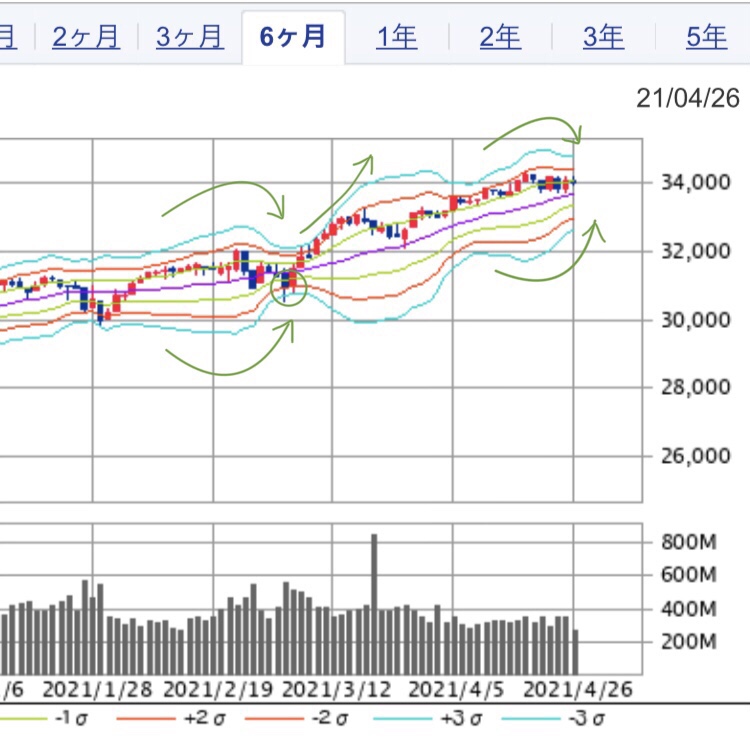Click the 800M volume axis label
This screenshot has width=750, height=756.
689,542
